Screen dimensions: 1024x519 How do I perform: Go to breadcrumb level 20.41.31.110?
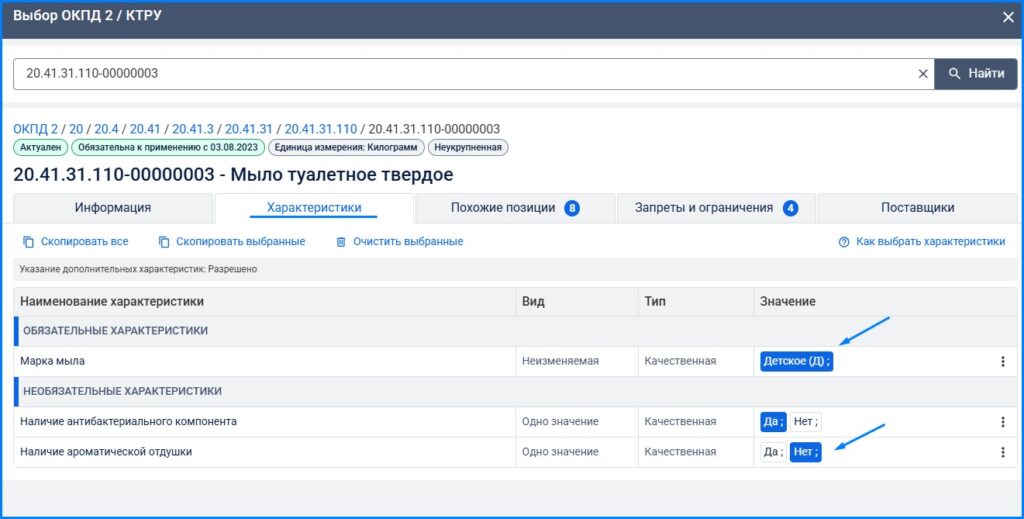[321, 129]
